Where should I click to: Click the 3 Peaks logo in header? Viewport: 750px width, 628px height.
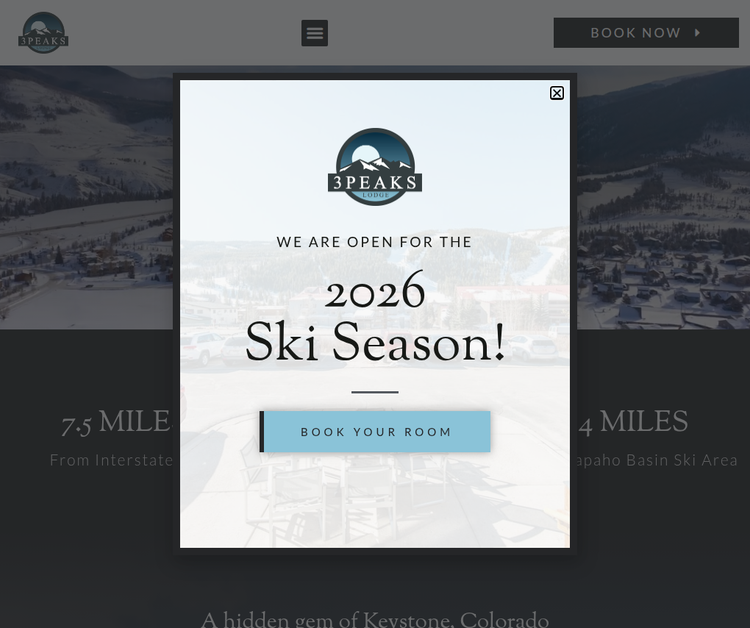click(44, 33)
